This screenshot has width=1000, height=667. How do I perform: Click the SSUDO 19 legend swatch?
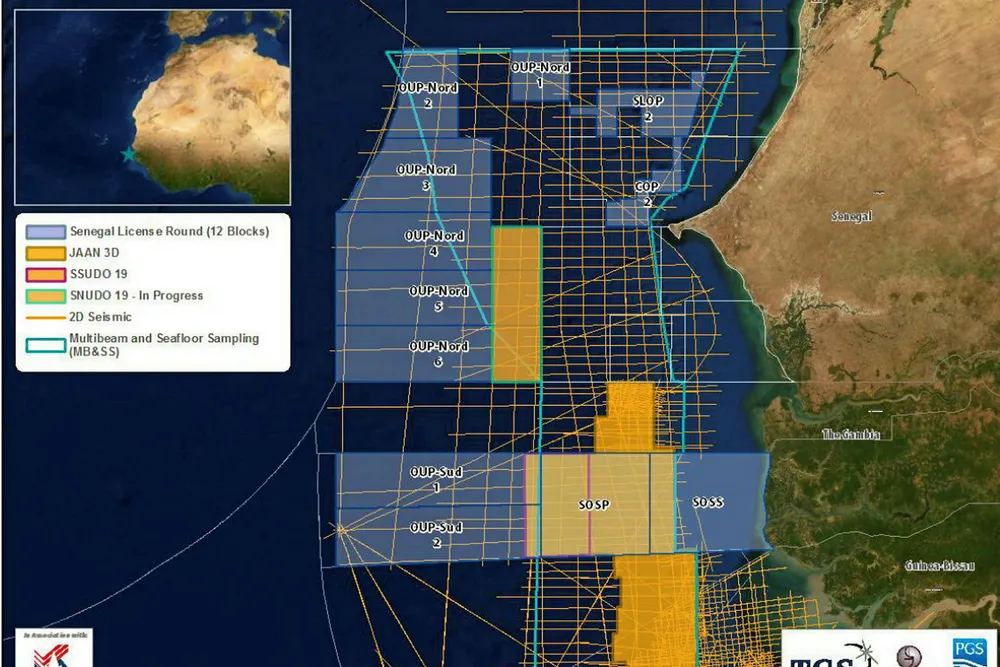45,274
